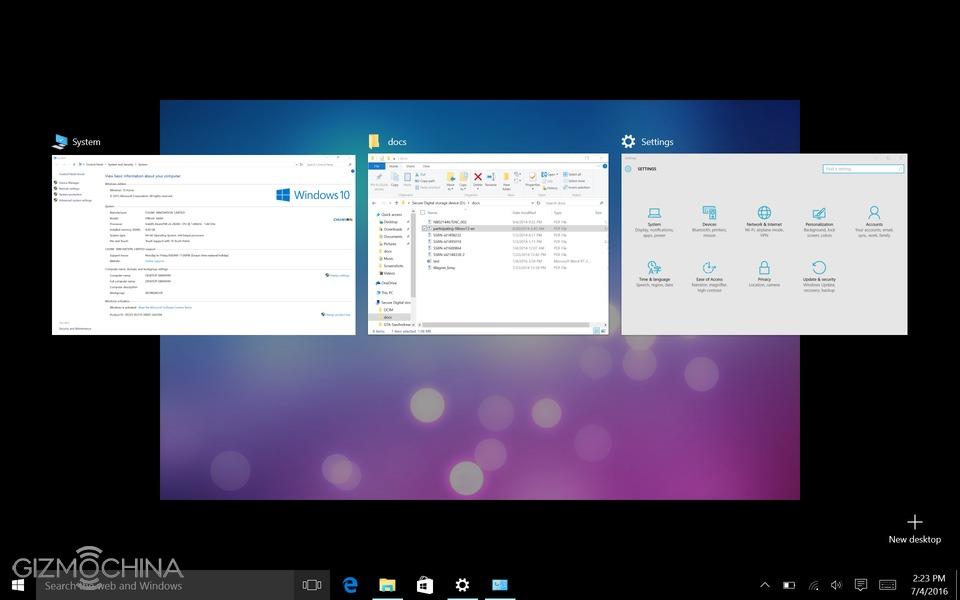This screenshot has height=600, width=960.
Task: Show the touch keyboard from the tray
Action: 887,584
